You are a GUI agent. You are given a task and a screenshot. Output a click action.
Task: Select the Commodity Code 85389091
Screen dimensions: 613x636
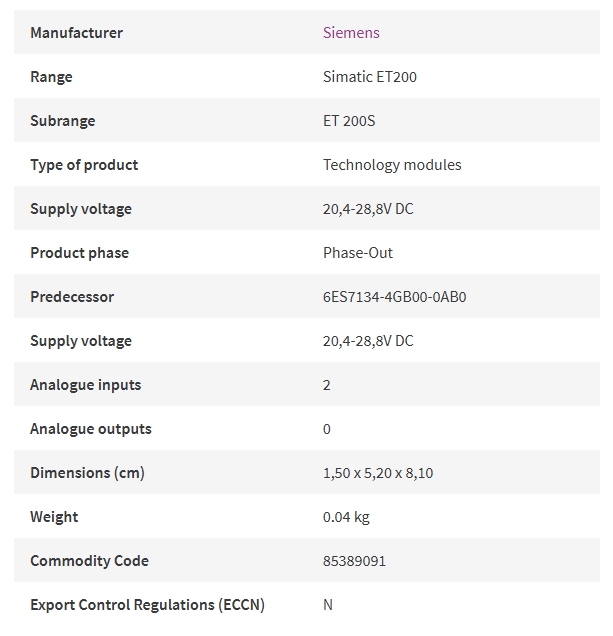point(354,561)
